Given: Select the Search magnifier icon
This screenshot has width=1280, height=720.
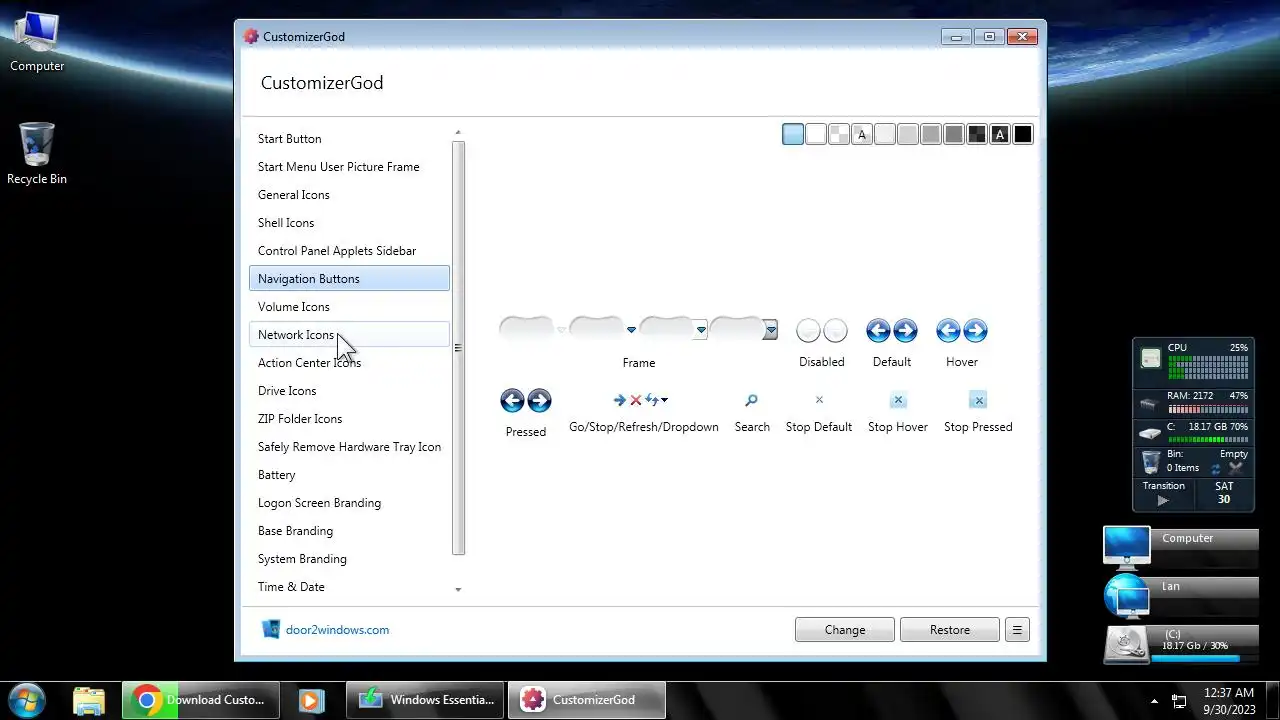Looking at the screenshot, I should (752, 400).
